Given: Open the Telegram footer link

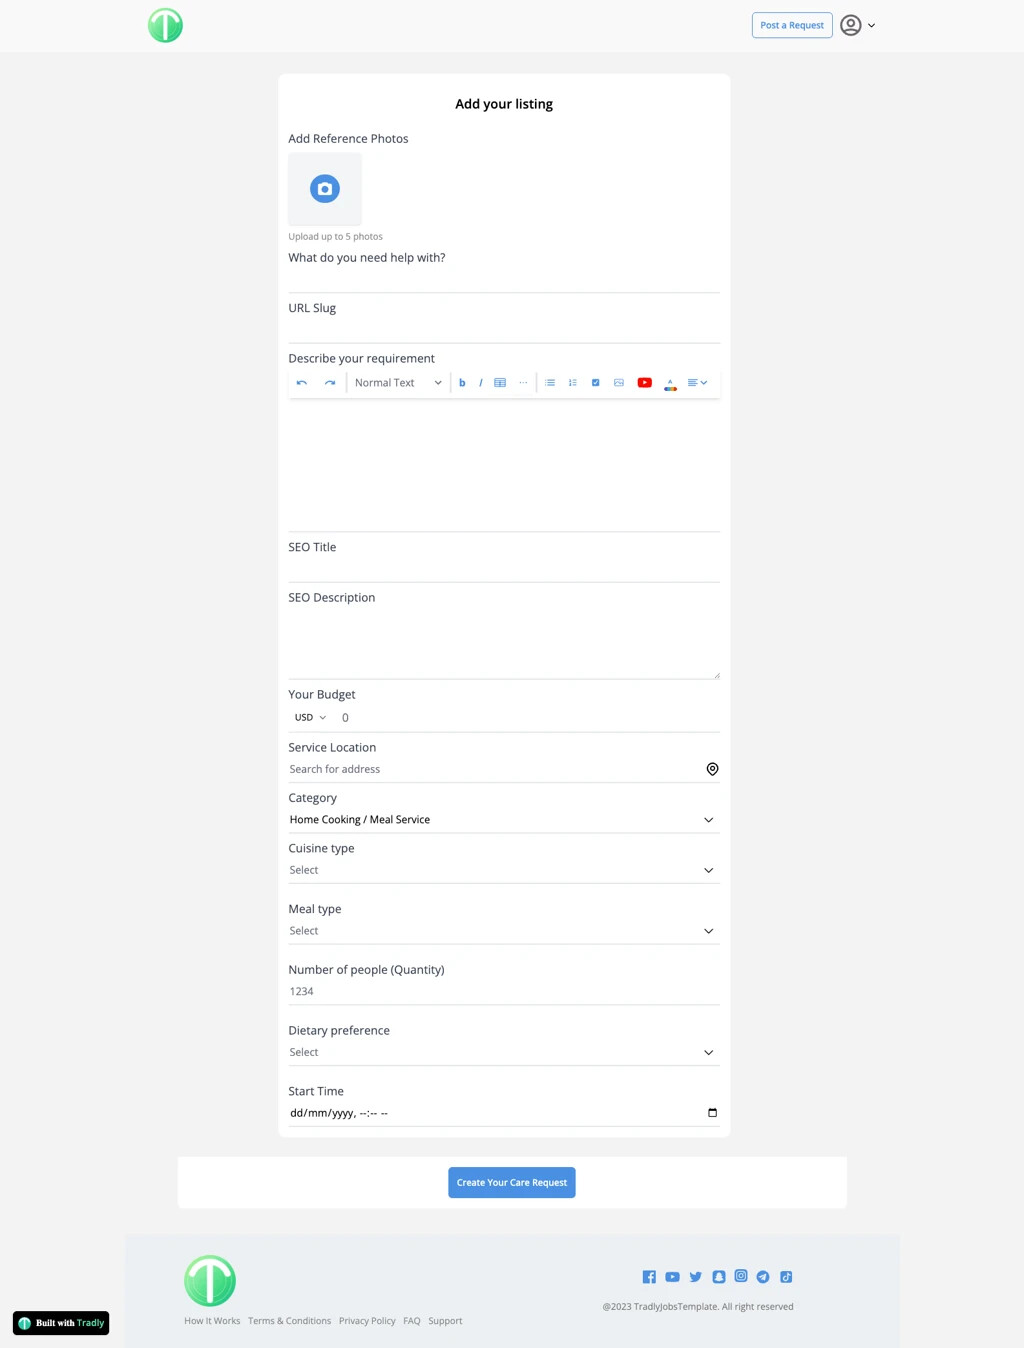Looking at the screenshot, I should 763,1277.
